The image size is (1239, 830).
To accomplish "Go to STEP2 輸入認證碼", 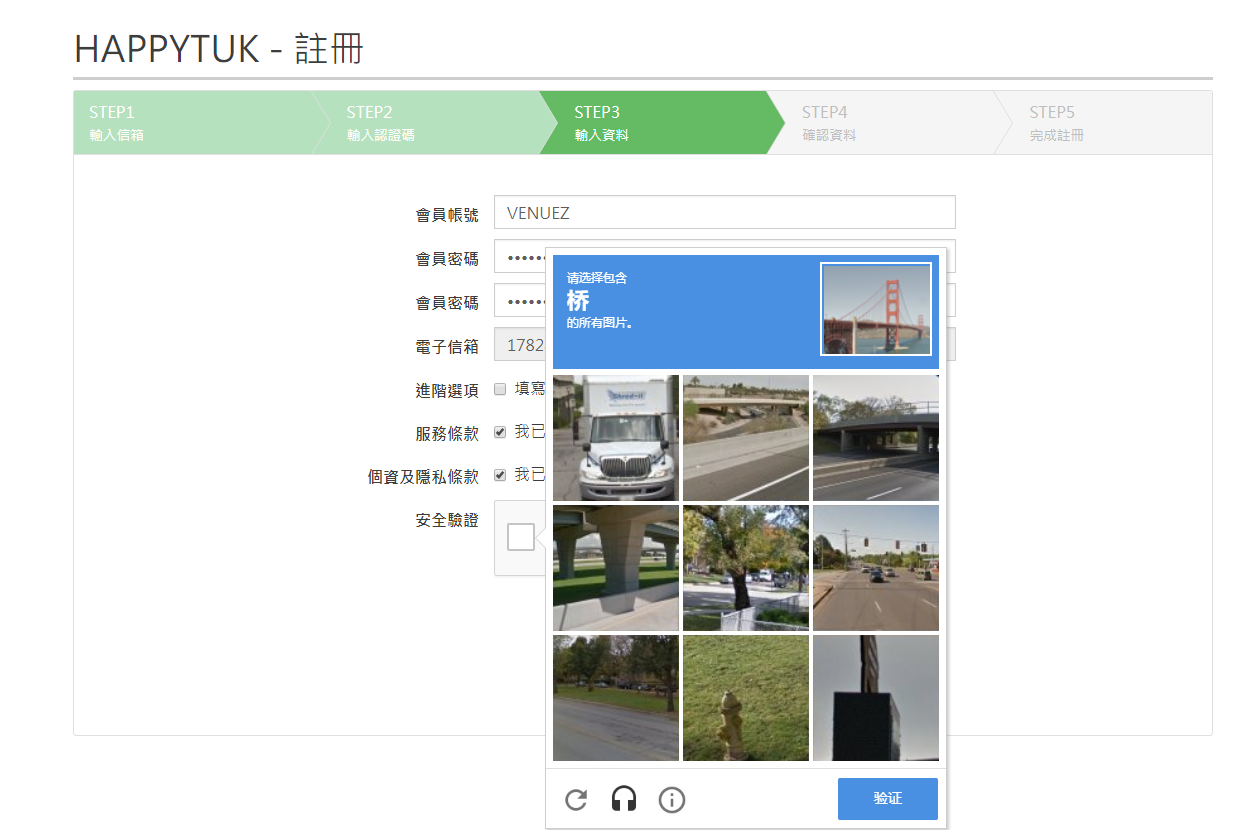I will 425,123.
